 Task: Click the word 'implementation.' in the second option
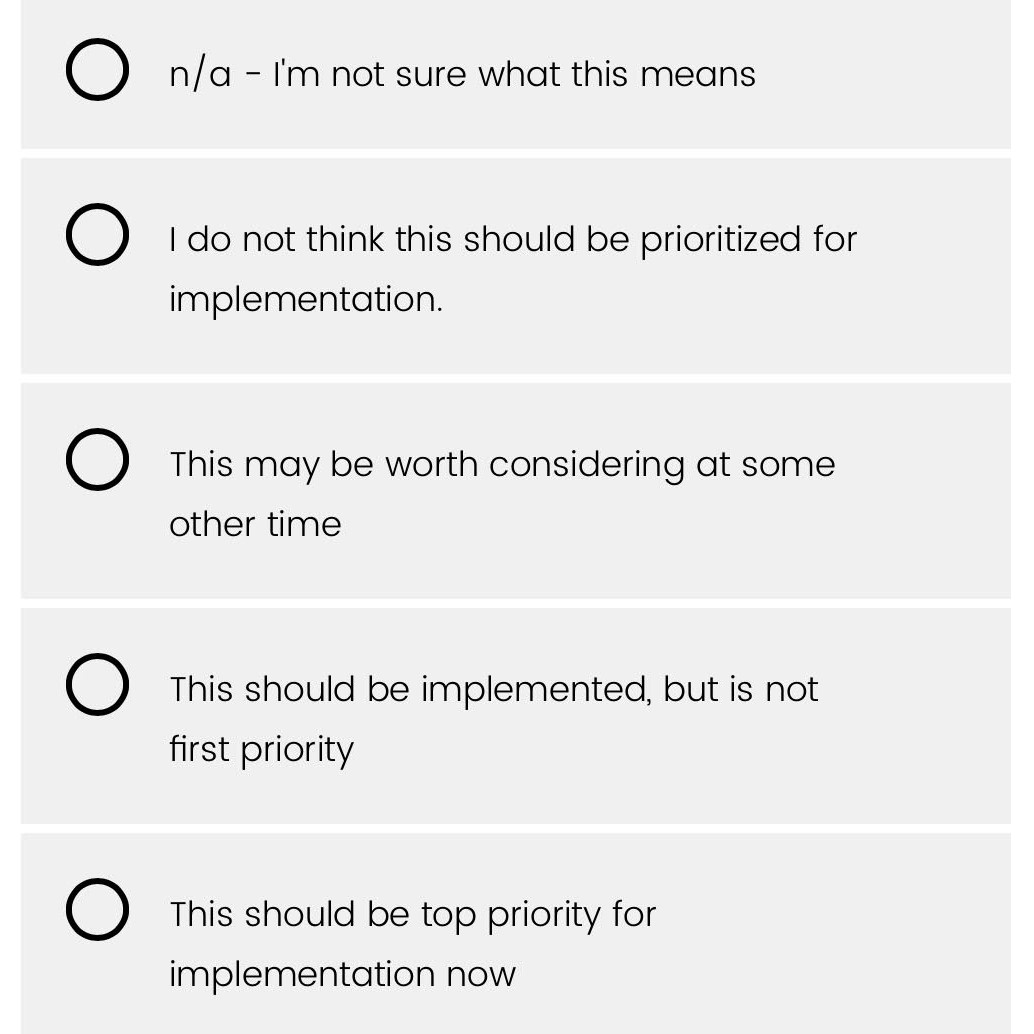click(305, 299)
